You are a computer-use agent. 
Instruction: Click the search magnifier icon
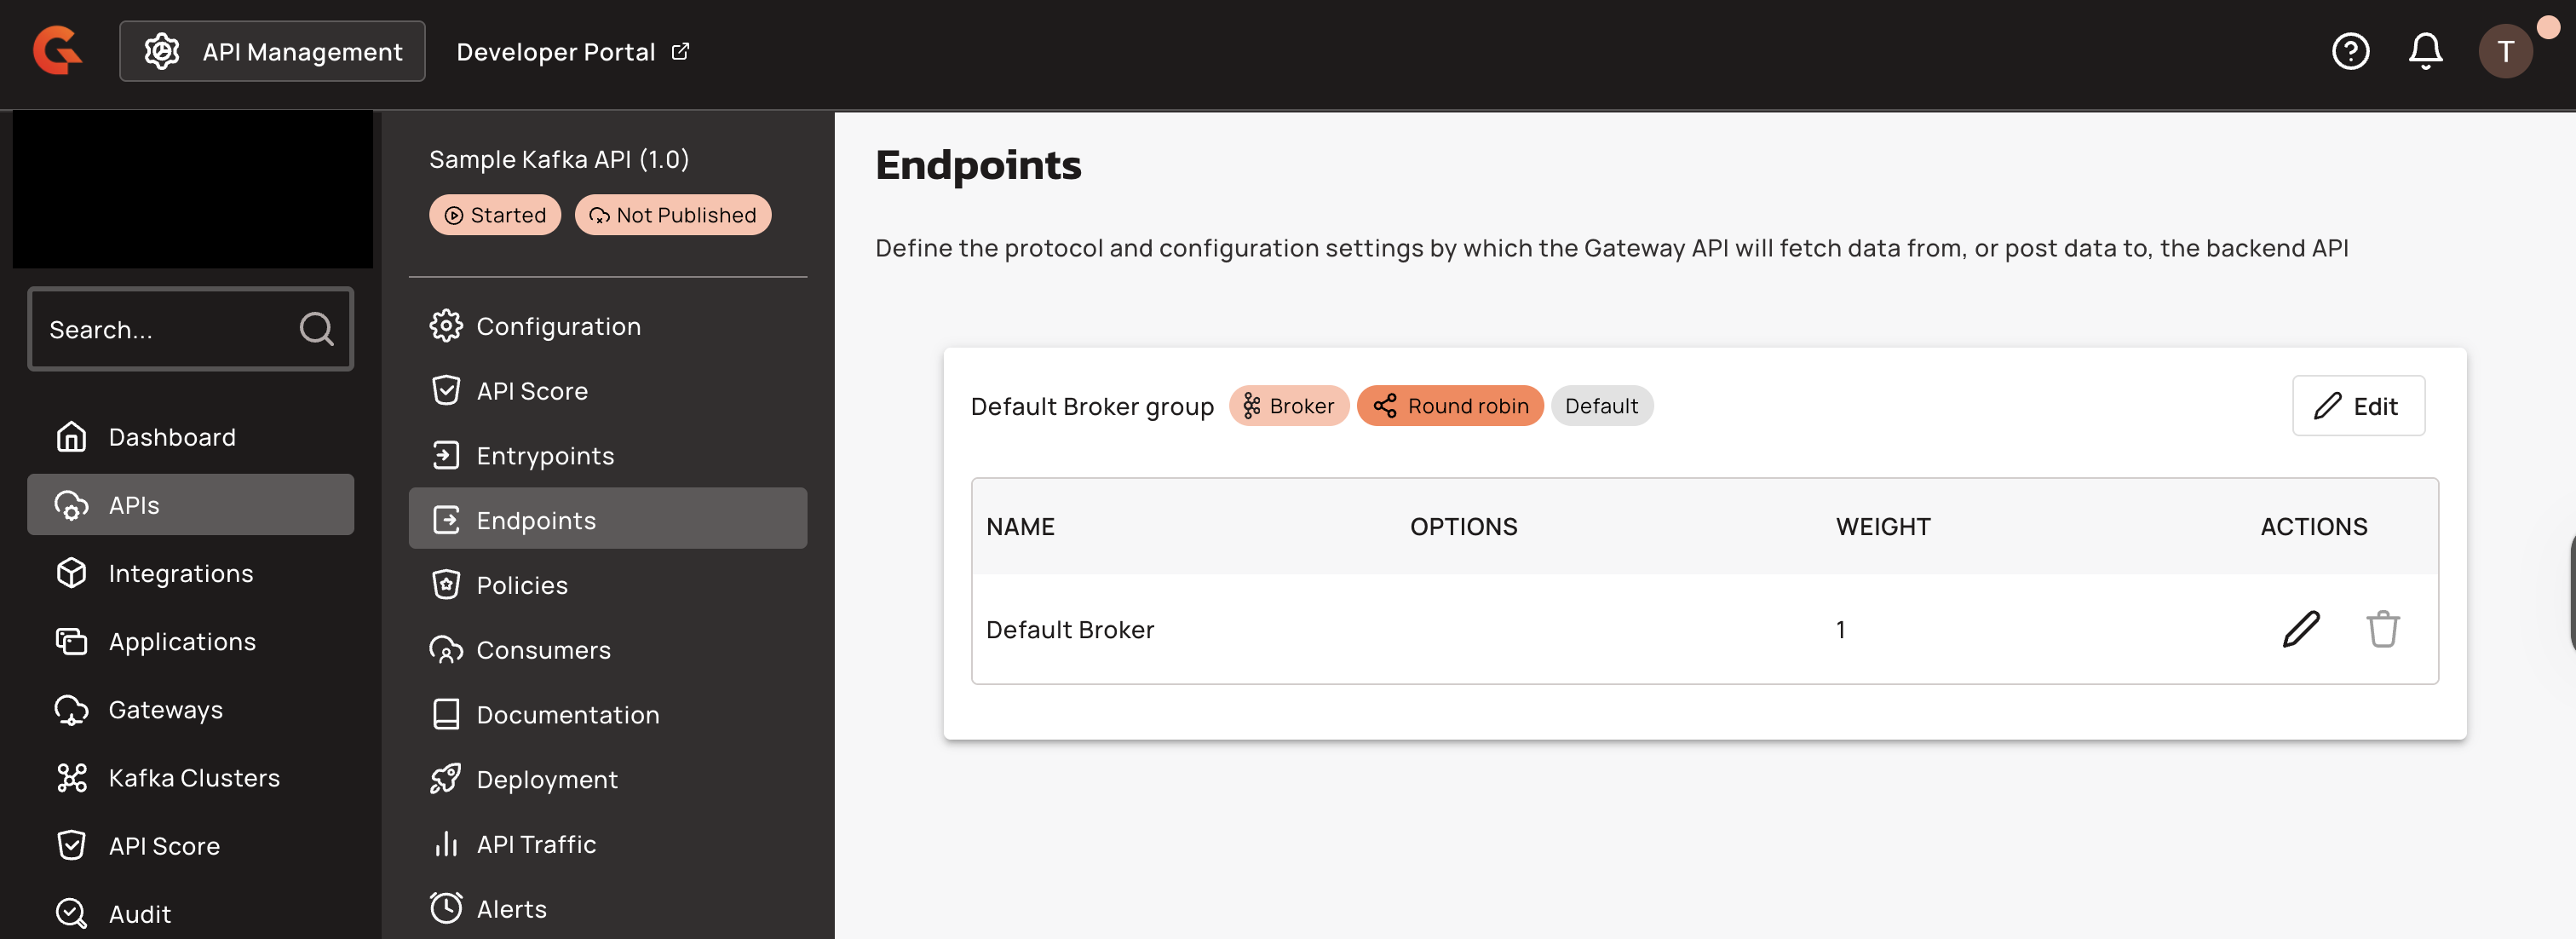click(316, 329)
